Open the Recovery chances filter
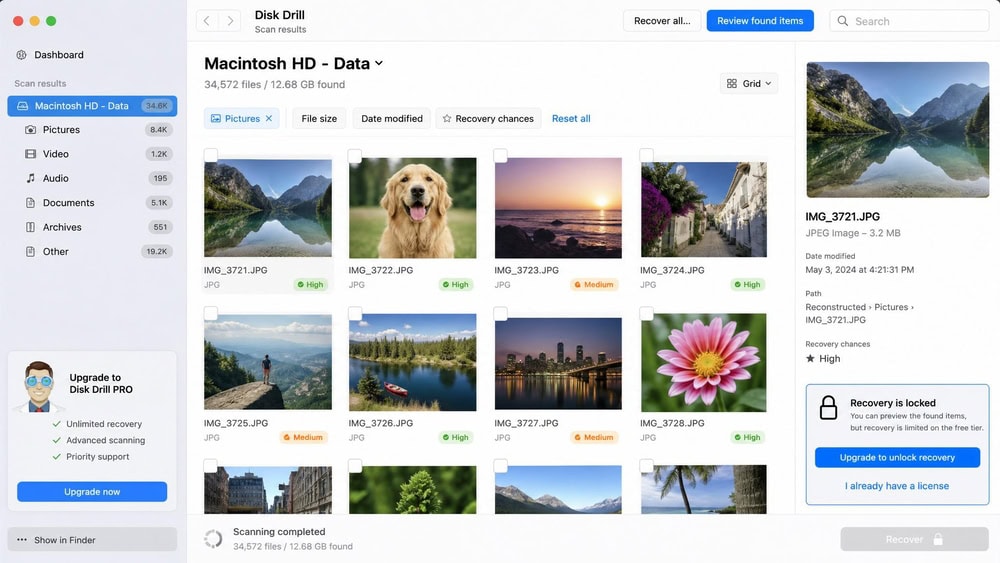1000x563 pixels. pyautogui.click(x=488, y=119)
